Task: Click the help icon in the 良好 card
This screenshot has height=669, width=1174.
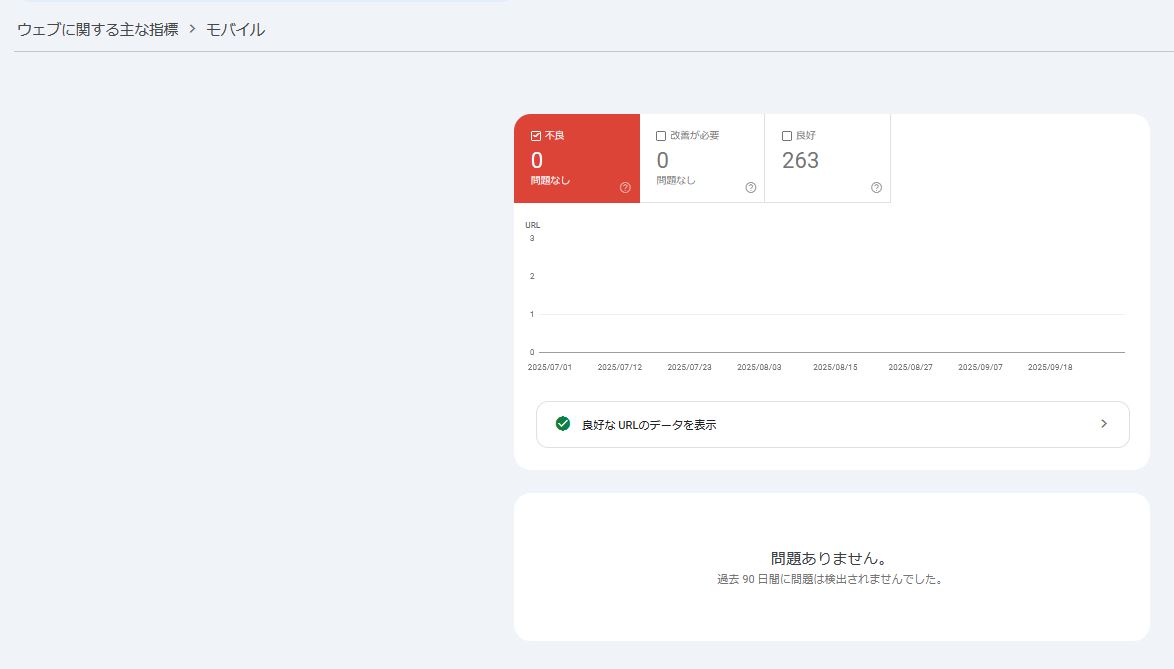Action: (x=876, y=187)
